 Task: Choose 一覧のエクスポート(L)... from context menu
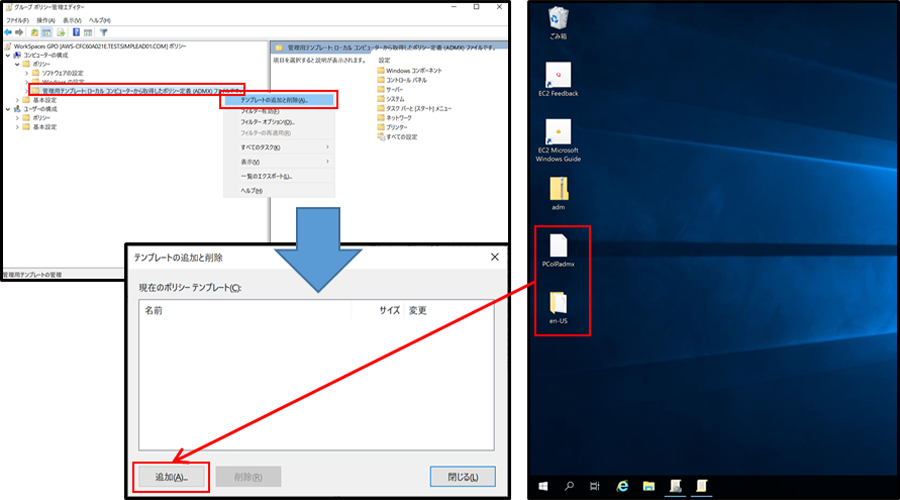click(x=279, y=176)
